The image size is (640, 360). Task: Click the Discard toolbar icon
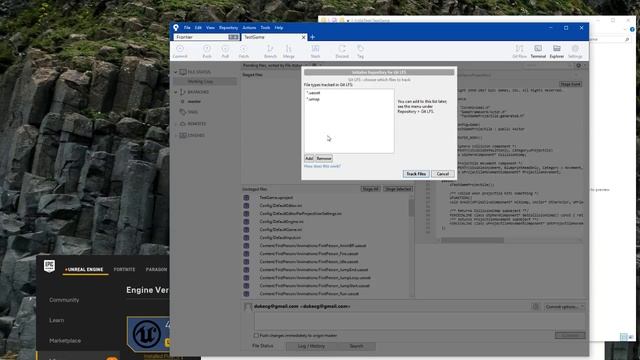pyautogui.click(x=342, y=49)
